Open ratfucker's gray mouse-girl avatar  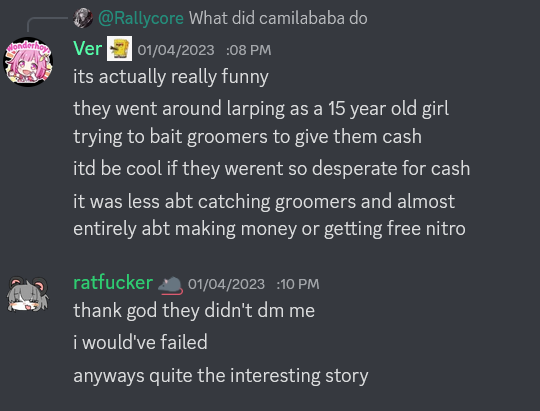click(28, 294)
